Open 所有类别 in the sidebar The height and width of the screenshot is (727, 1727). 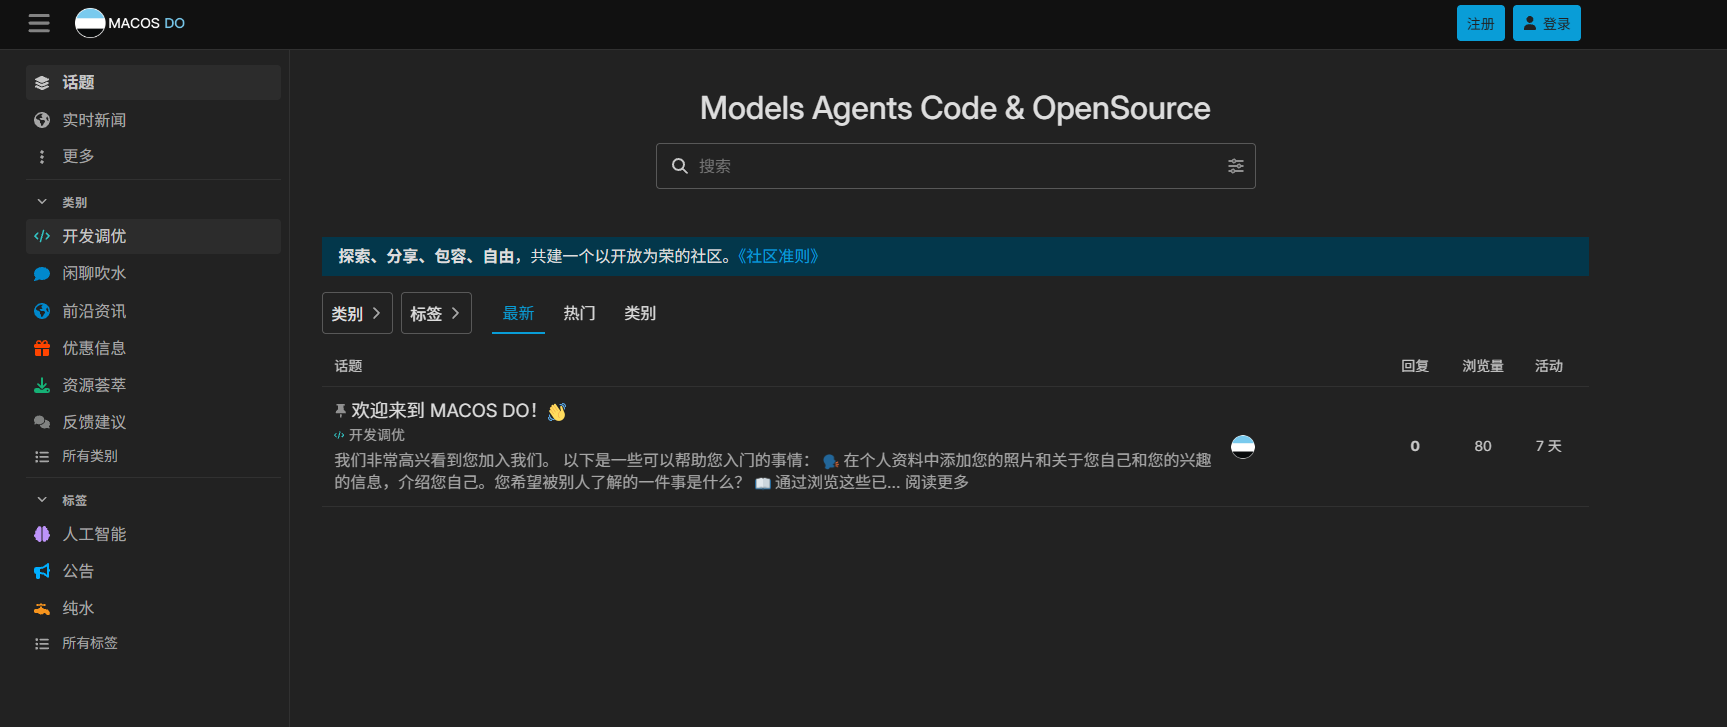point(153,457)
